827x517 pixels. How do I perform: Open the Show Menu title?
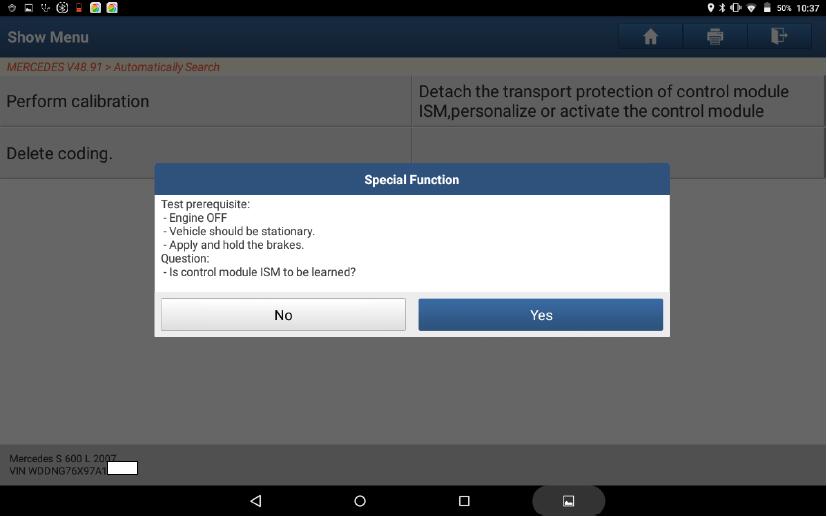coord(48,37)
